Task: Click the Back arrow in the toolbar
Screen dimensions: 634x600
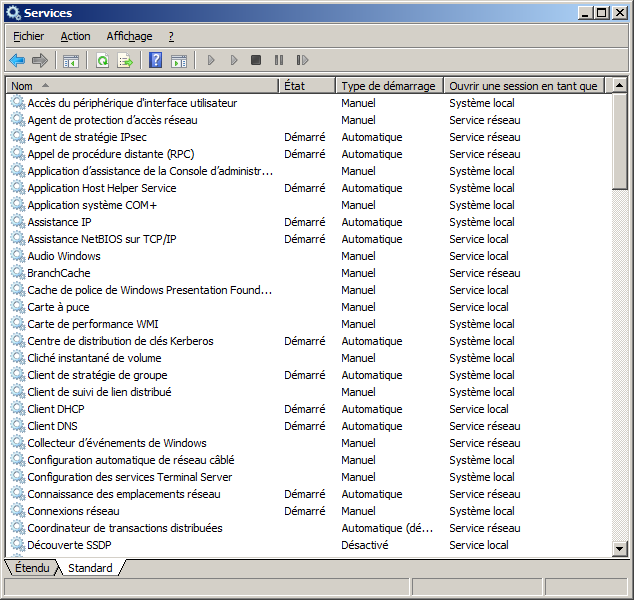Action: (17, 61)
